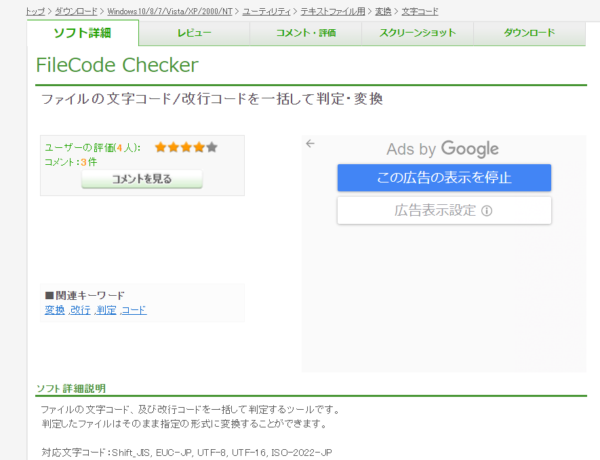Switch to the レビュー tab

[194, 33]
